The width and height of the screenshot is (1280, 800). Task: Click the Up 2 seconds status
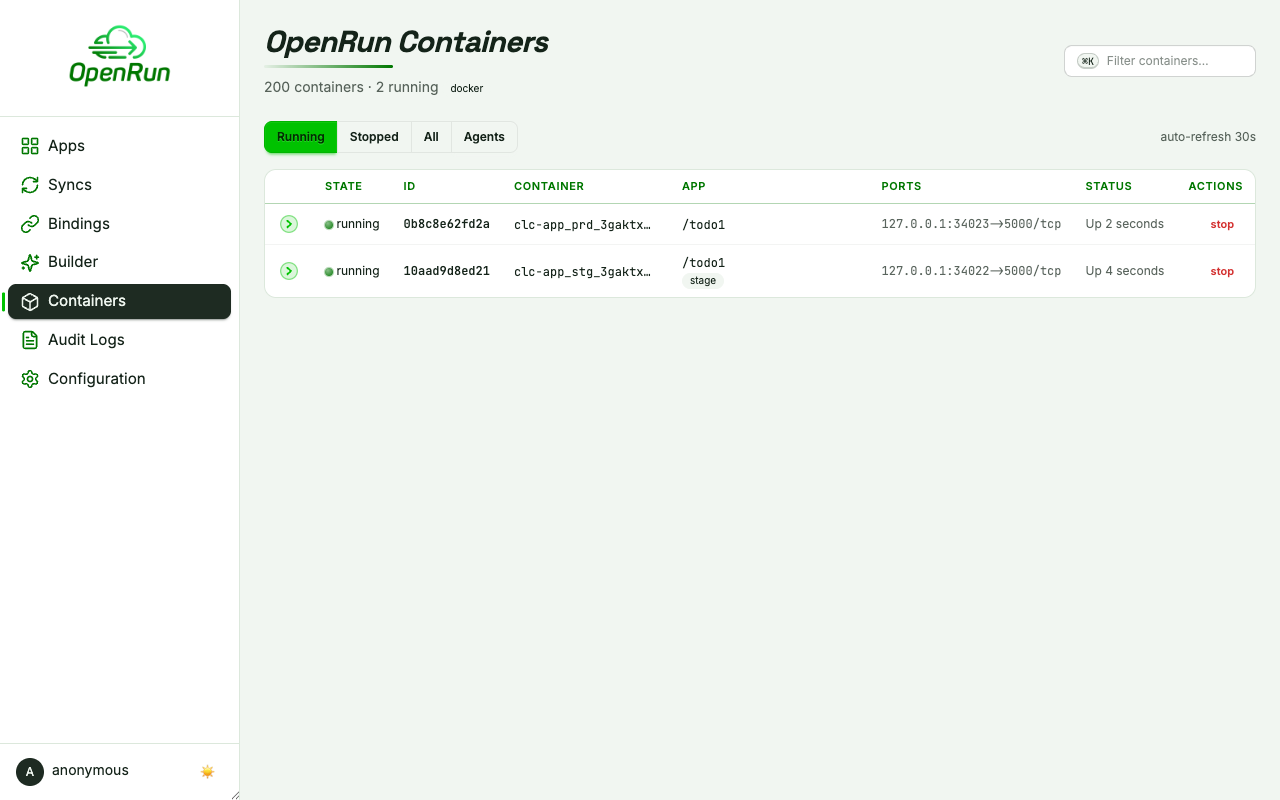[x=1124, y=224]
